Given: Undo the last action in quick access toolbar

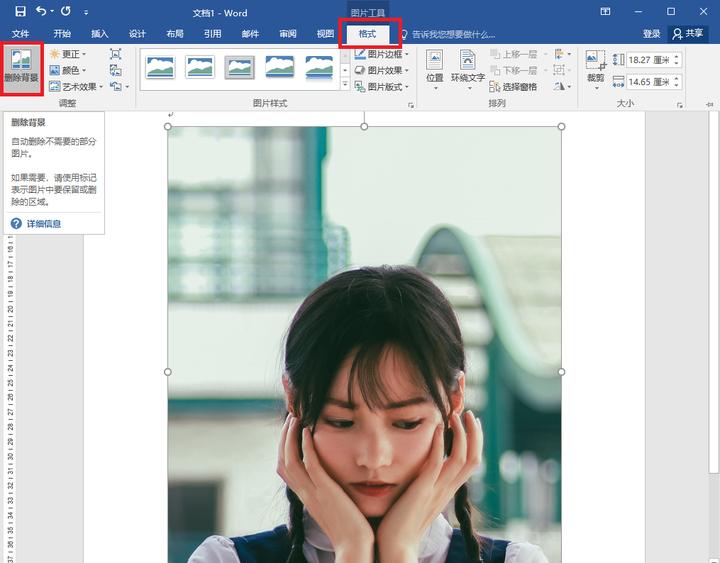Looking at the screenshot, I should click(41, 12).
